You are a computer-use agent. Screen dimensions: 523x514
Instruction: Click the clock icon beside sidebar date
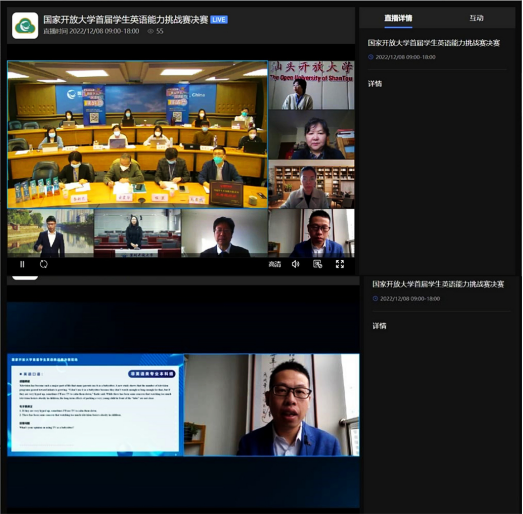[370, 57]
